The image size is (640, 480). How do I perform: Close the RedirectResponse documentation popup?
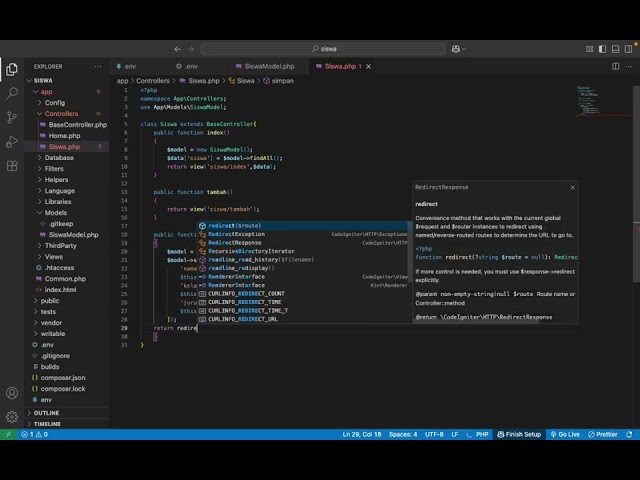point(573,187)
